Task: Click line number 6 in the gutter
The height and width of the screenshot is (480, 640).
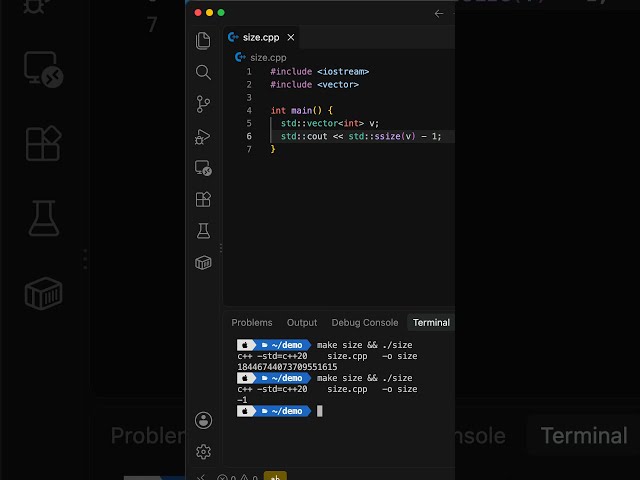Action: click(249, 136)
